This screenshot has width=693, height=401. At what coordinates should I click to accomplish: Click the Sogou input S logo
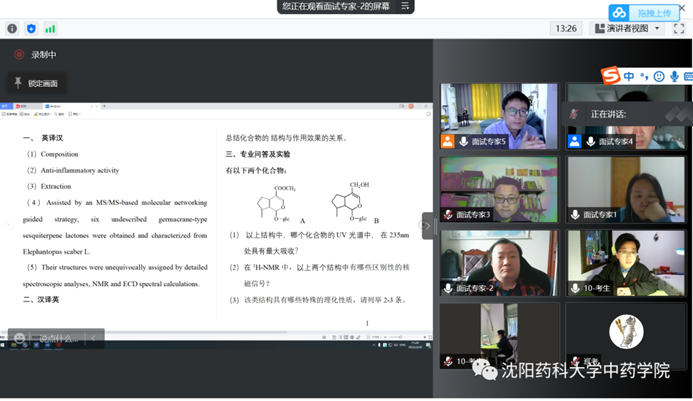610,76
